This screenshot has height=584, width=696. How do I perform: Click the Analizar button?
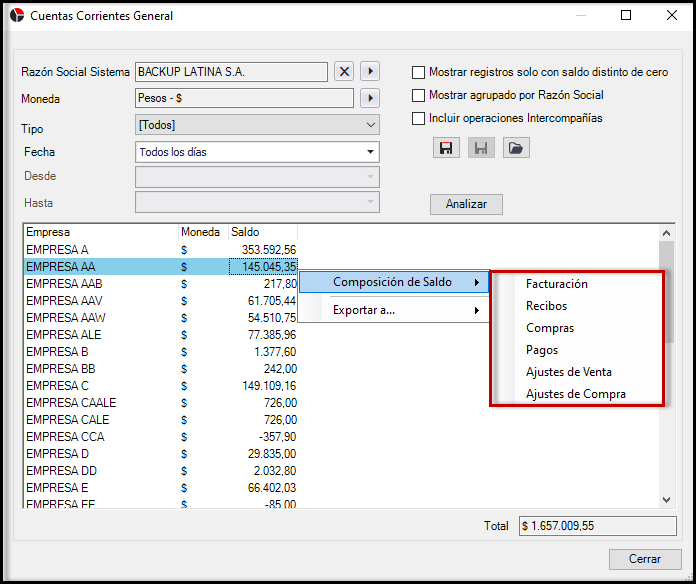[x=466, y=204]
